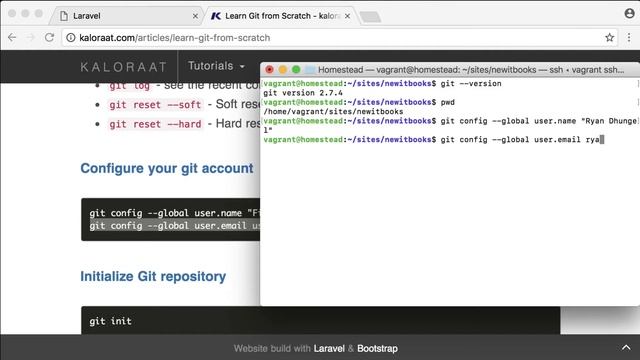Click the 'git init' code block

(320, 321)
